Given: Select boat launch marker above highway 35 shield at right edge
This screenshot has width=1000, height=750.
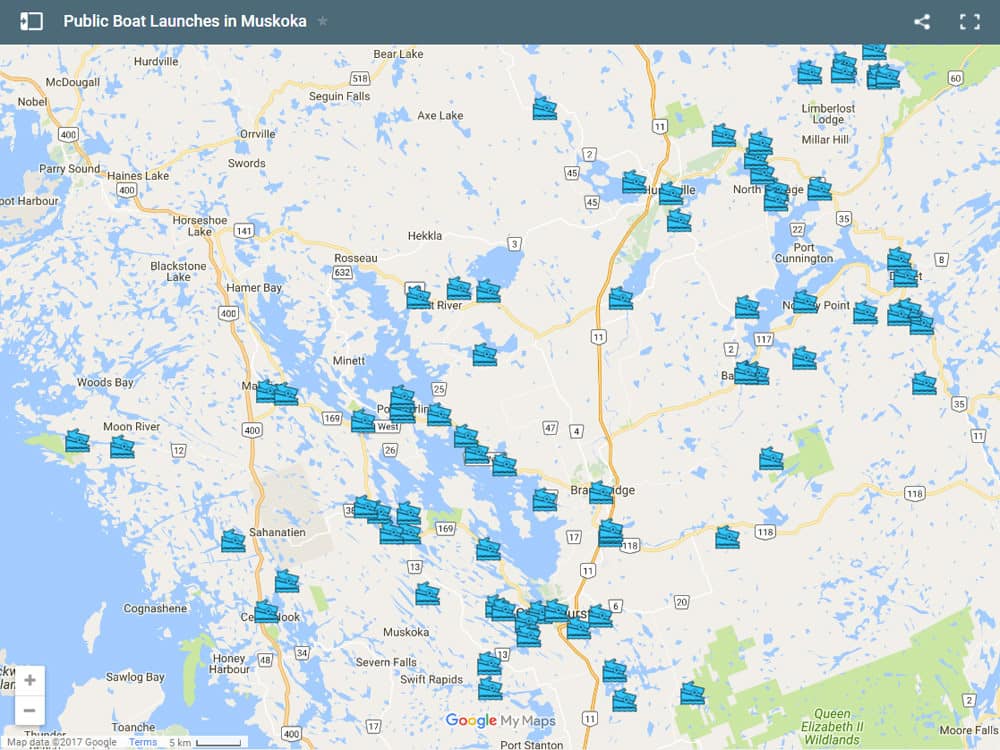Looking at the screenshot, I should click(x=924, y=383).
